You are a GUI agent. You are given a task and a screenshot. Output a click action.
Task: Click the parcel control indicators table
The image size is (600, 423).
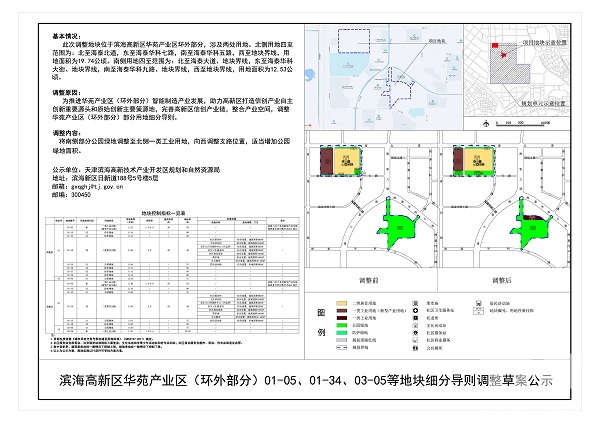pyautogui.click(x=172, y=275)
